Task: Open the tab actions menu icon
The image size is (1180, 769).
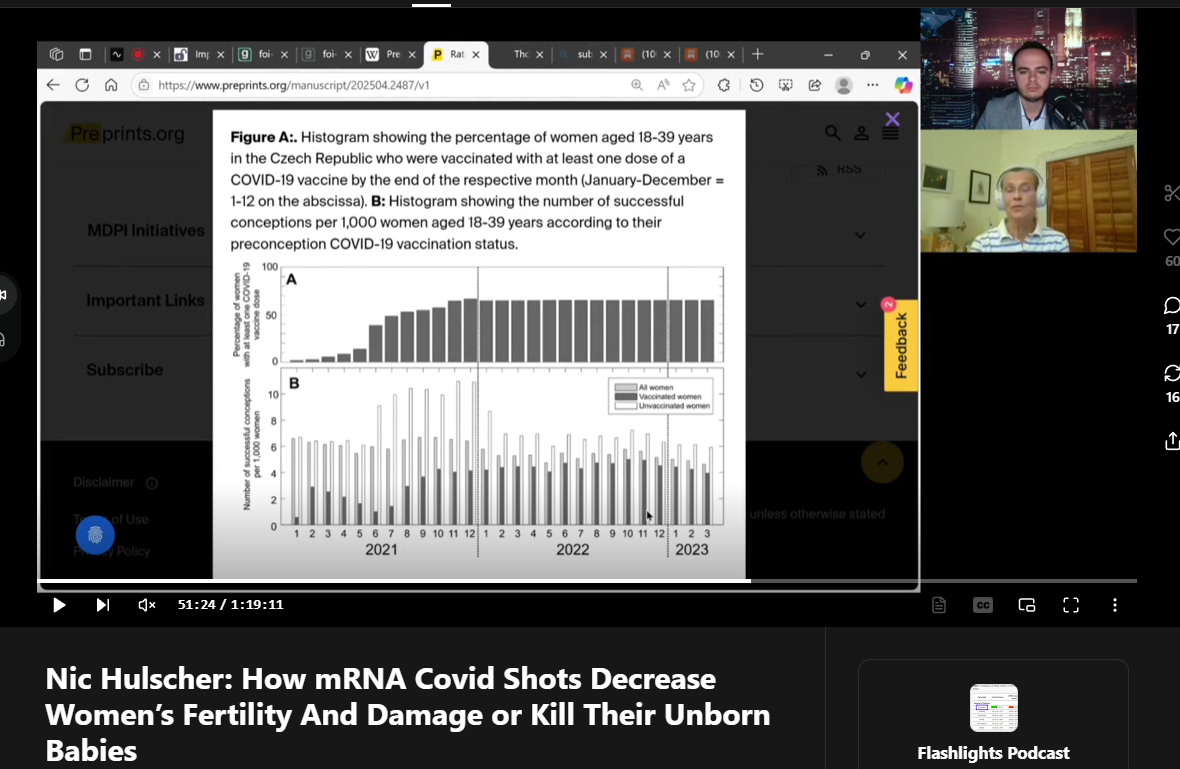Action: click(85, 54)
